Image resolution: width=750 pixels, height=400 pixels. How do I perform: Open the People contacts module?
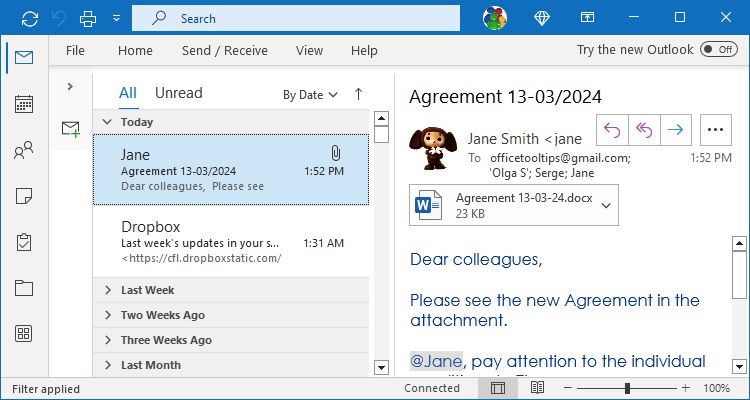coord(24,150)
